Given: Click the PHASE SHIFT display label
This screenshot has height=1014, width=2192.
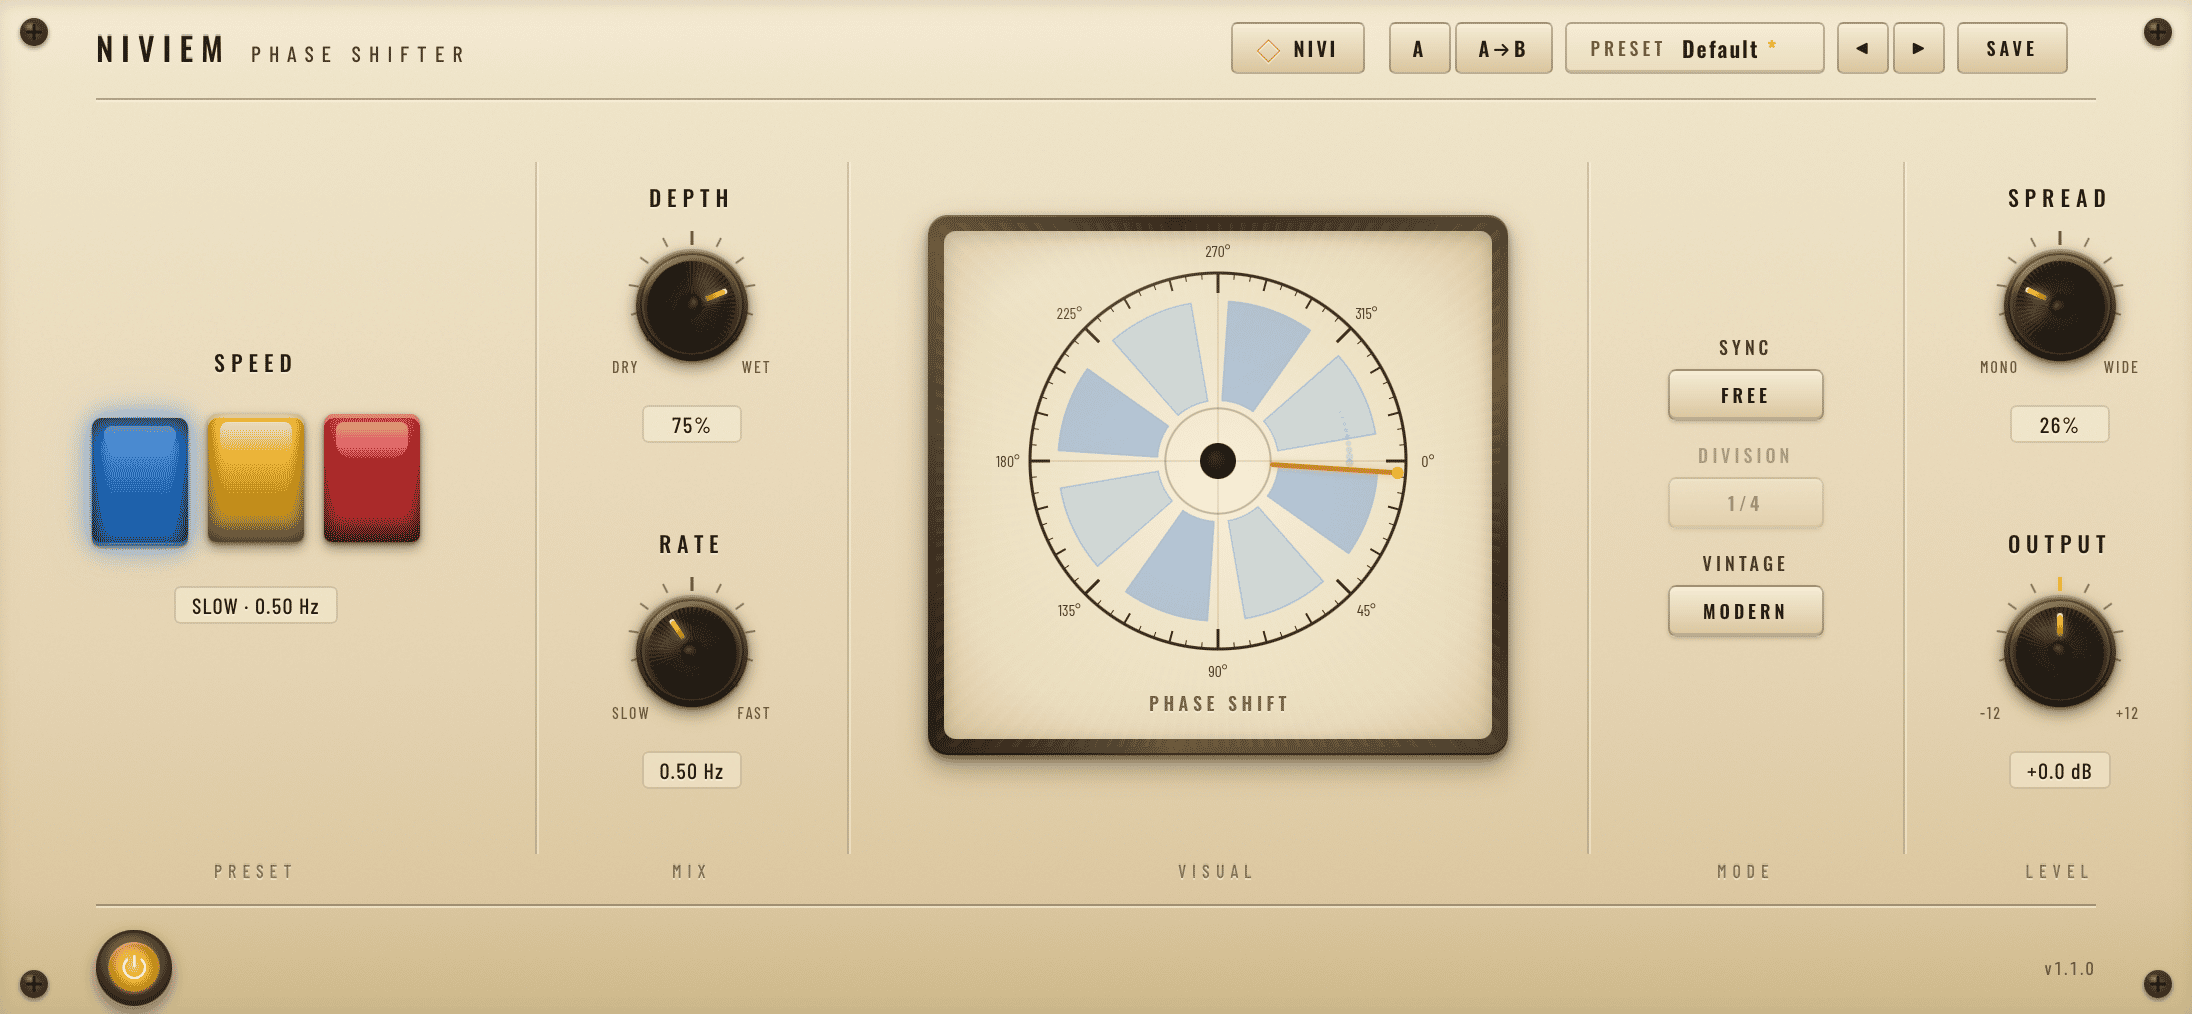Looking at the screenshot, I should (x=1218, y=704).
